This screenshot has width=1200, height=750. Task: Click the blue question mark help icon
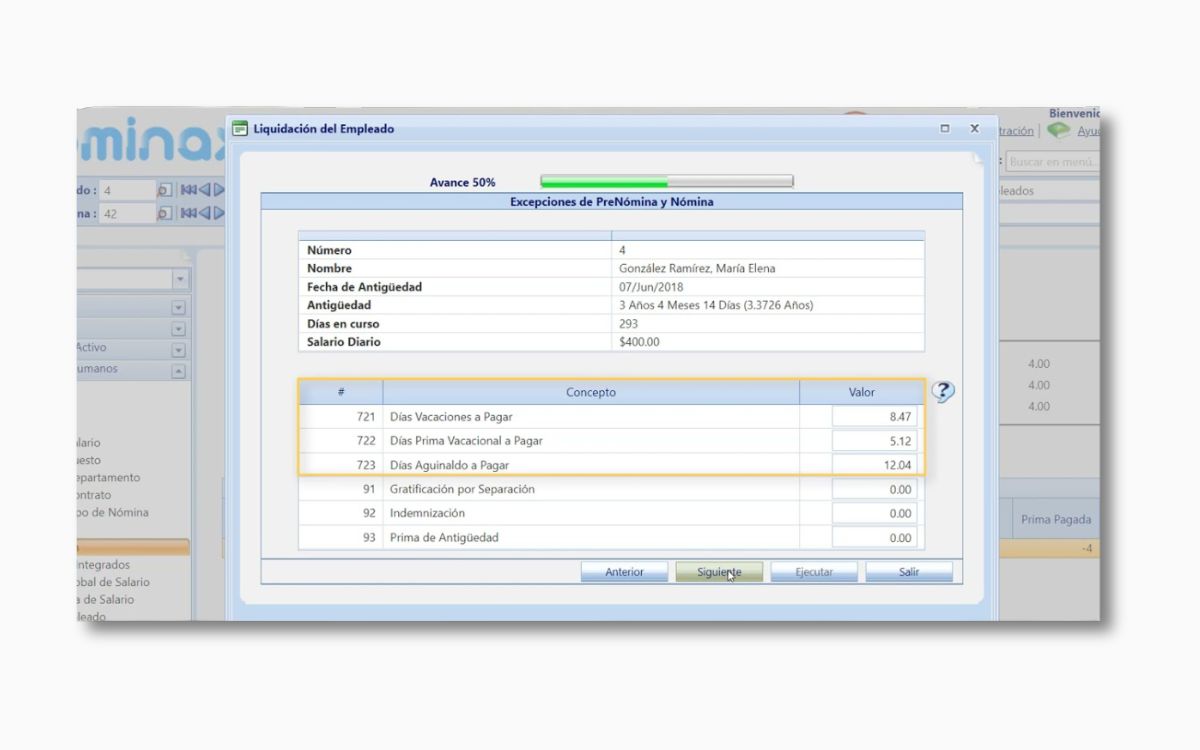coord(942,392)
